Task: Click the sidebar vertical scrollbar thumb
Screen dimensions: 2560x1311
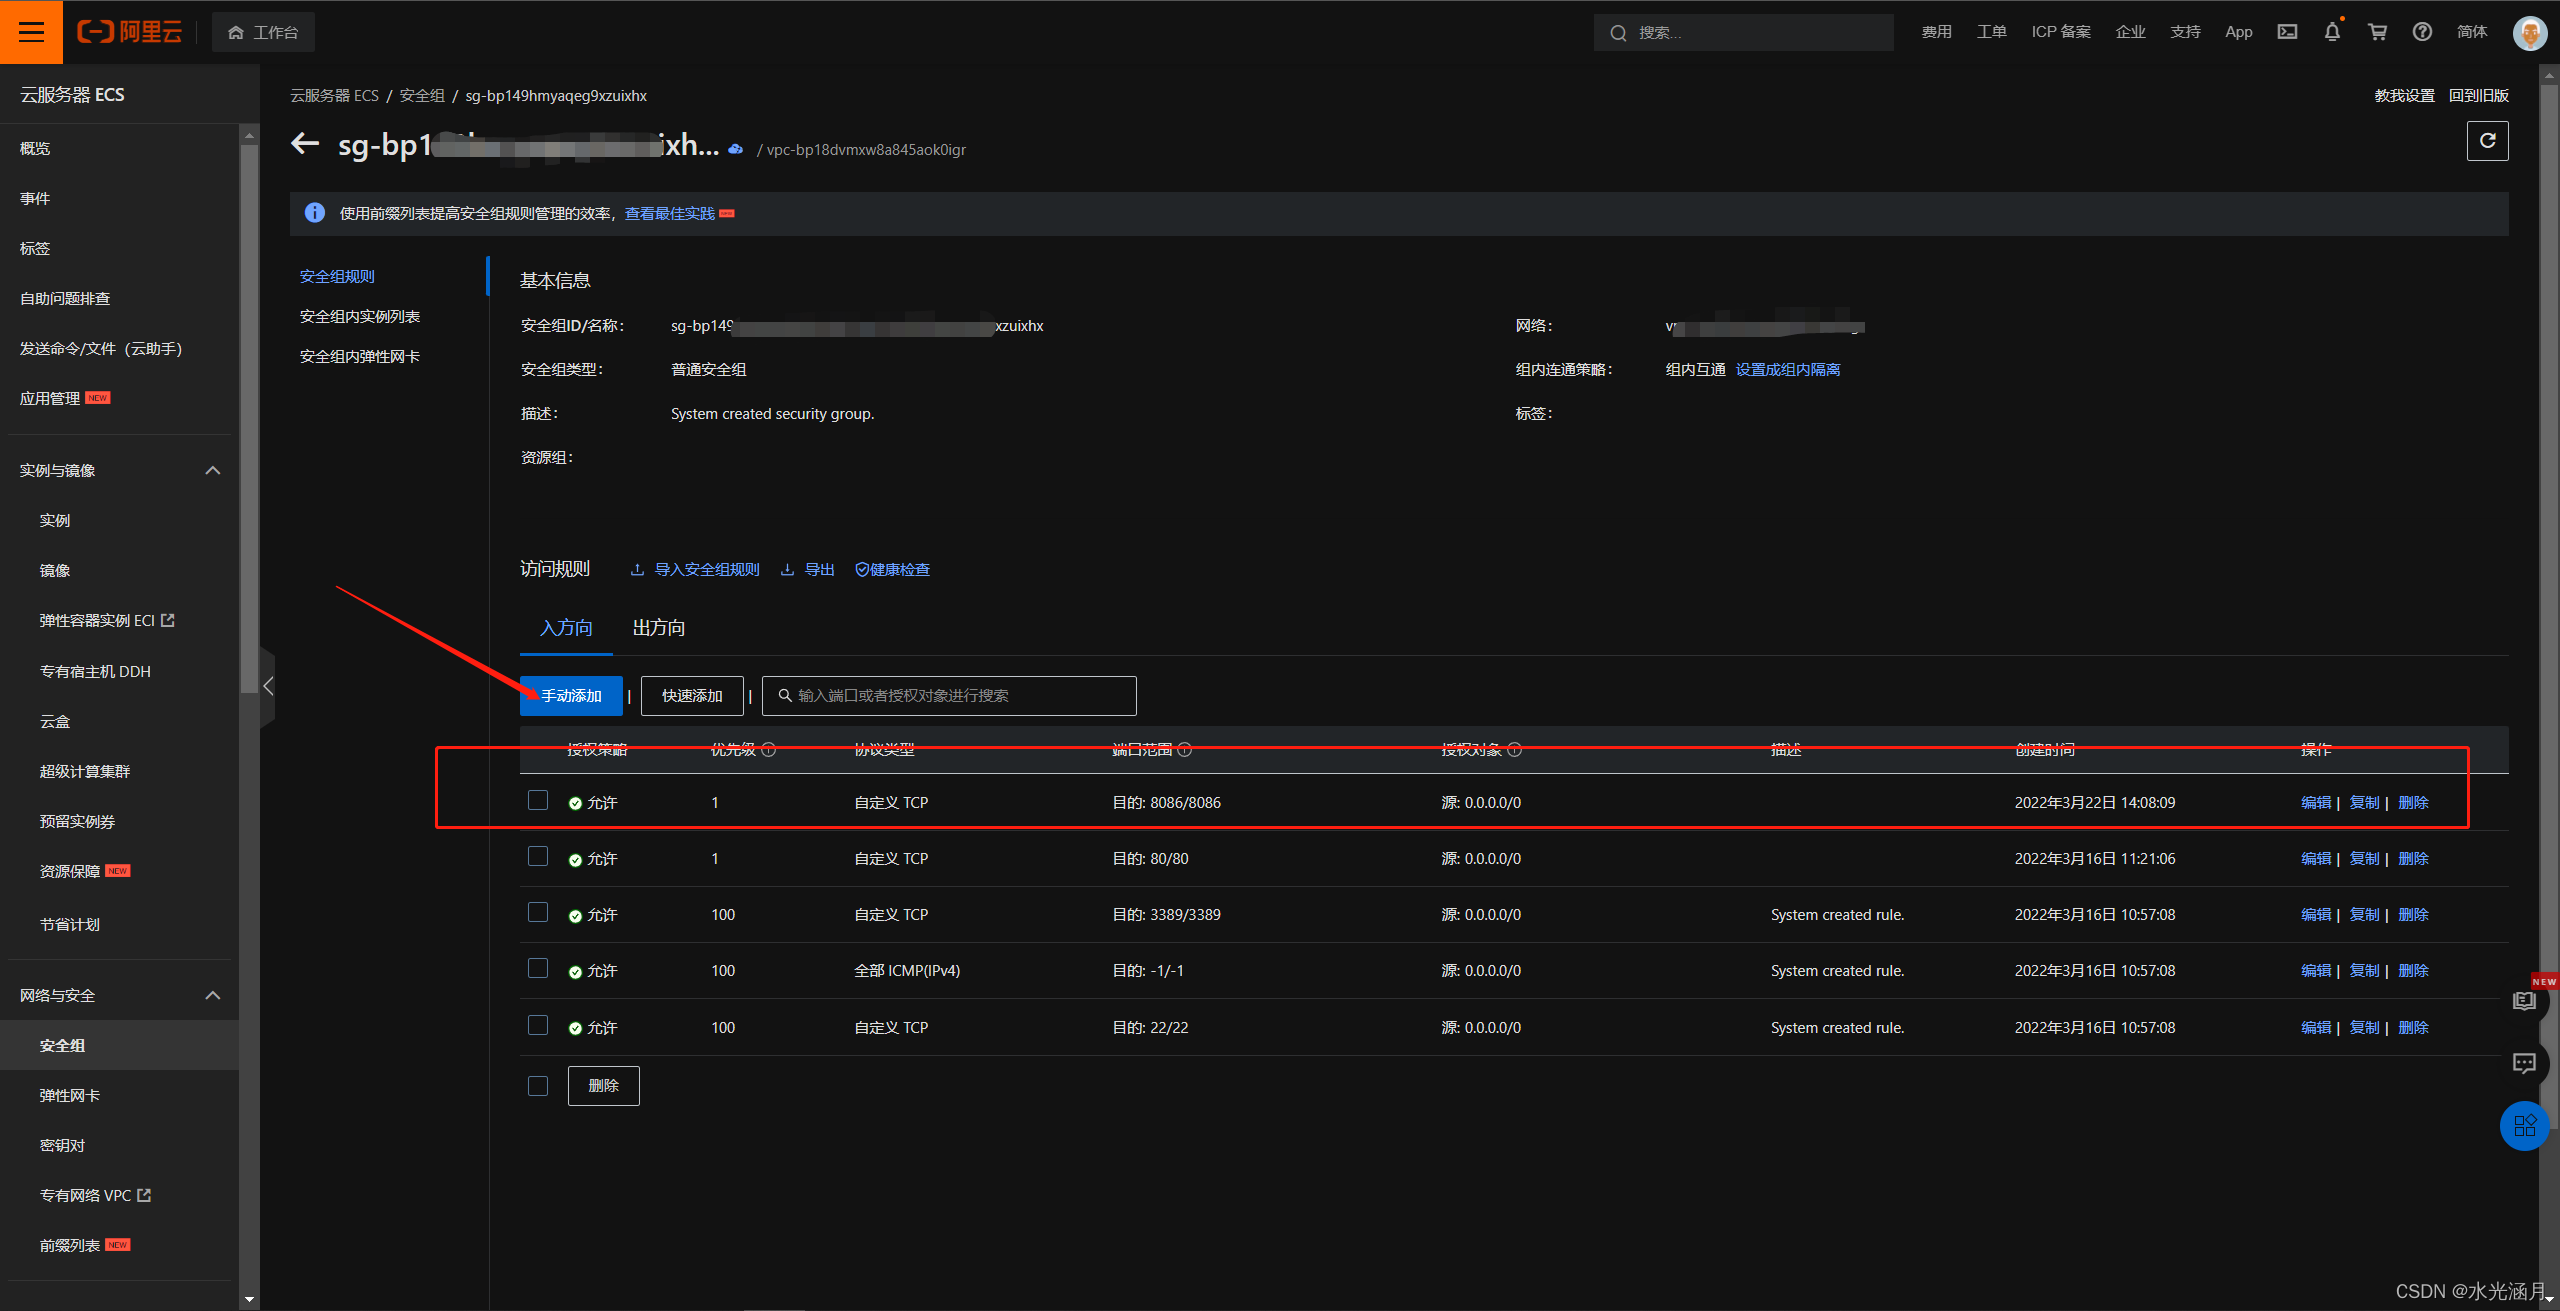Action: click(249, 420)
